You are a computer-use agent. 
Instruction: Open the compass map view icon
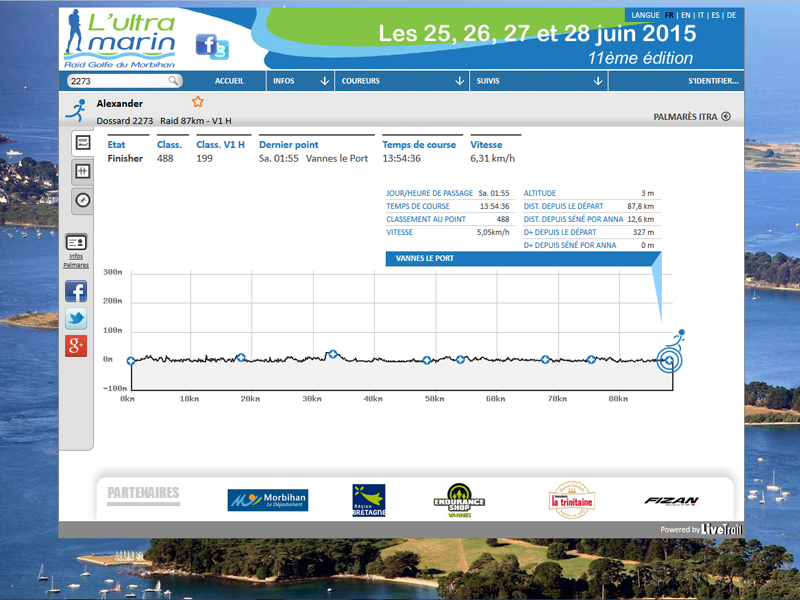(83, 200)
